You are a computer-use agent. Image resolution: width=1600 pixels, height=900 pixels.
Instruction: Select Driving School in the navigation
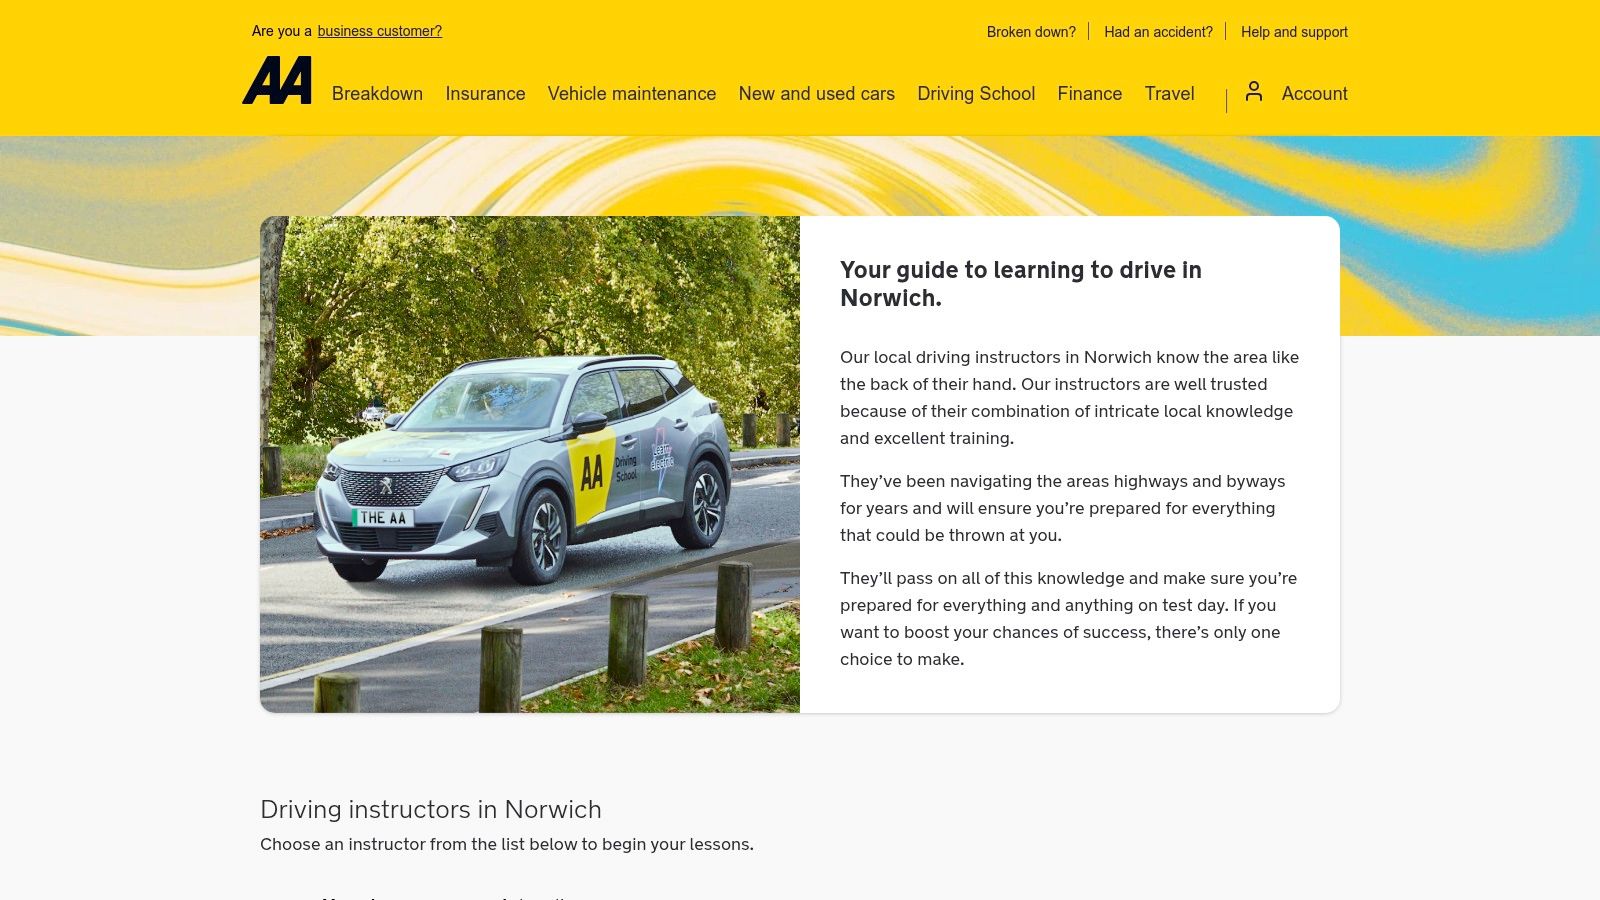[x=976, y=93]
